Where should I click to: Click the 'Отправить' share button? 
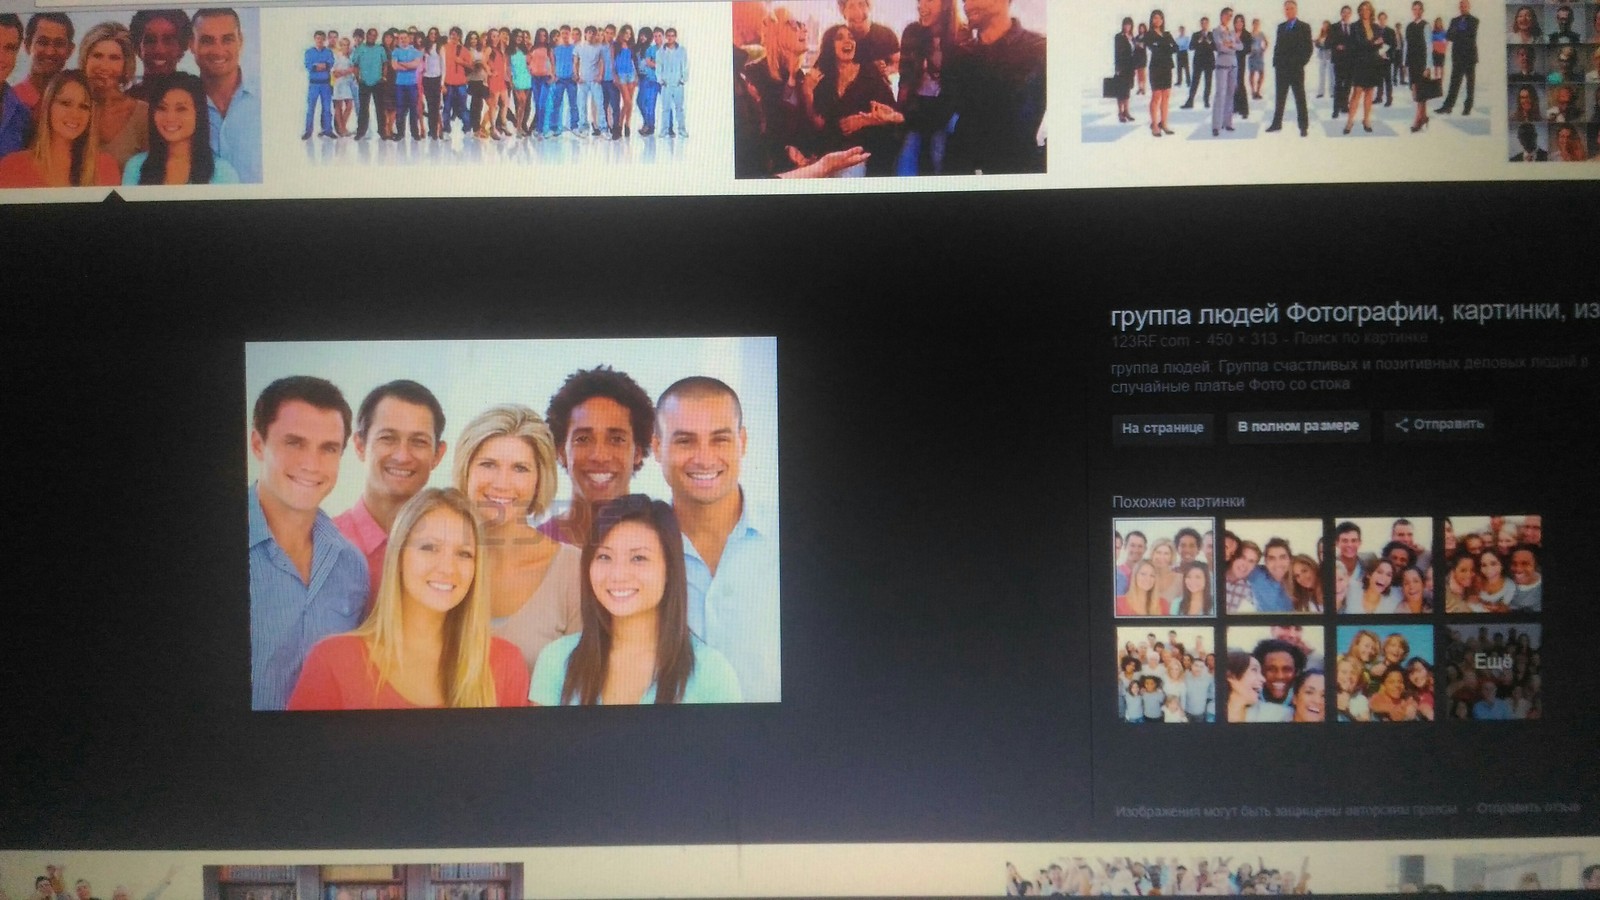(x=1439, y=424)
